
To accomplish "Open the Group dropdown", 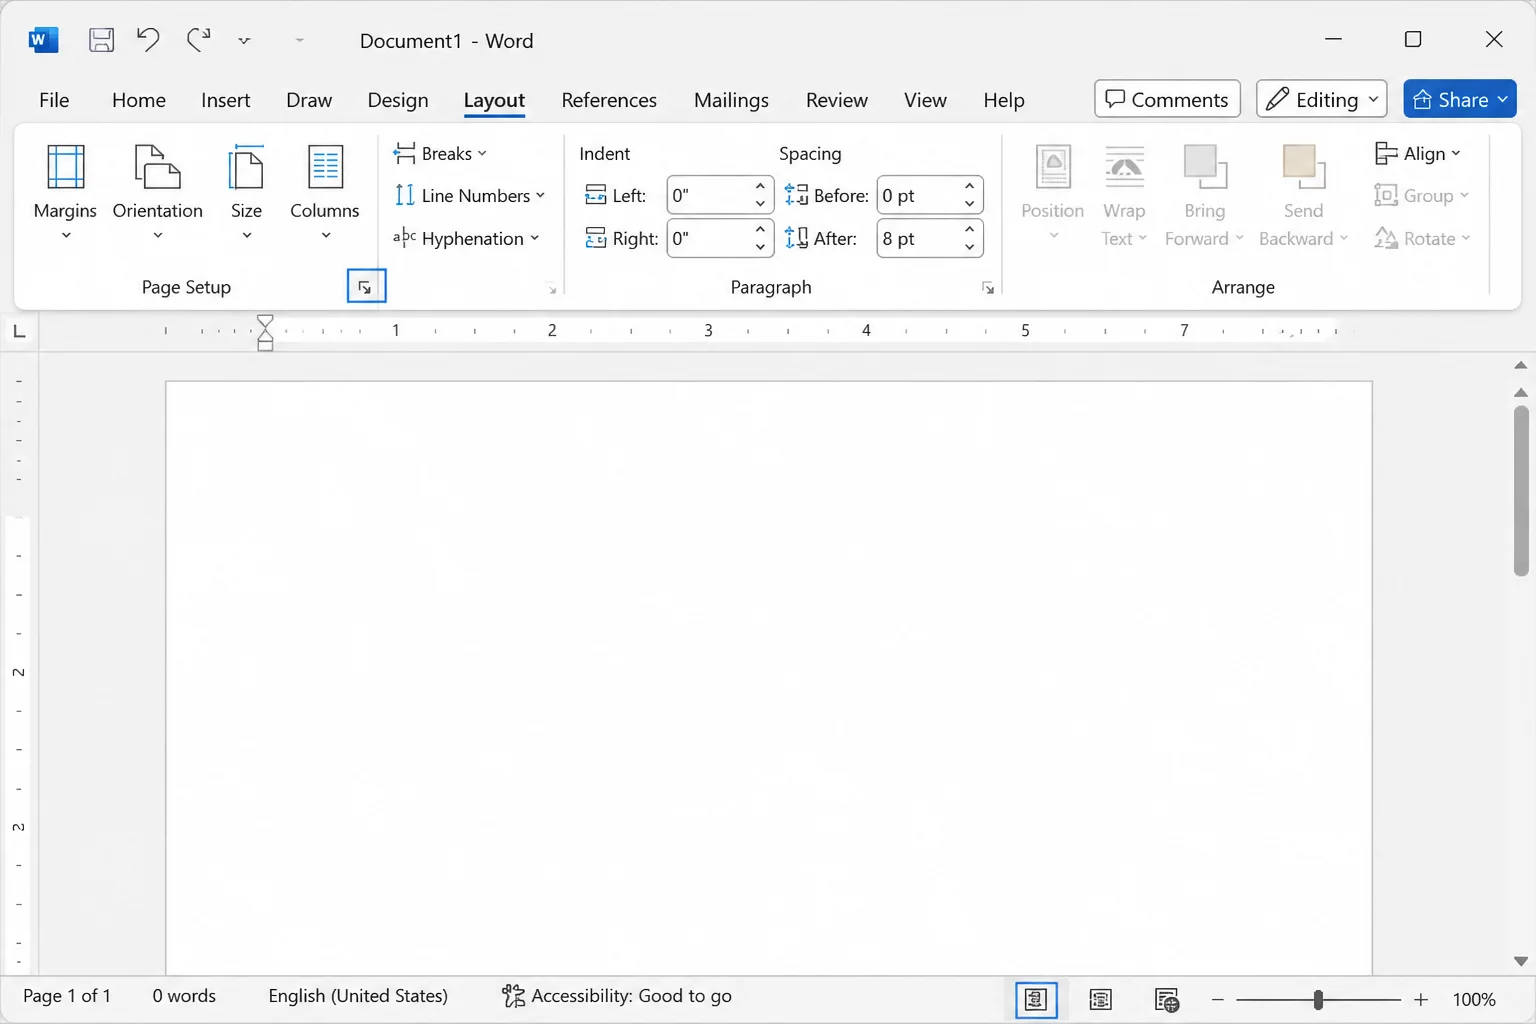I will (1422, 196).
